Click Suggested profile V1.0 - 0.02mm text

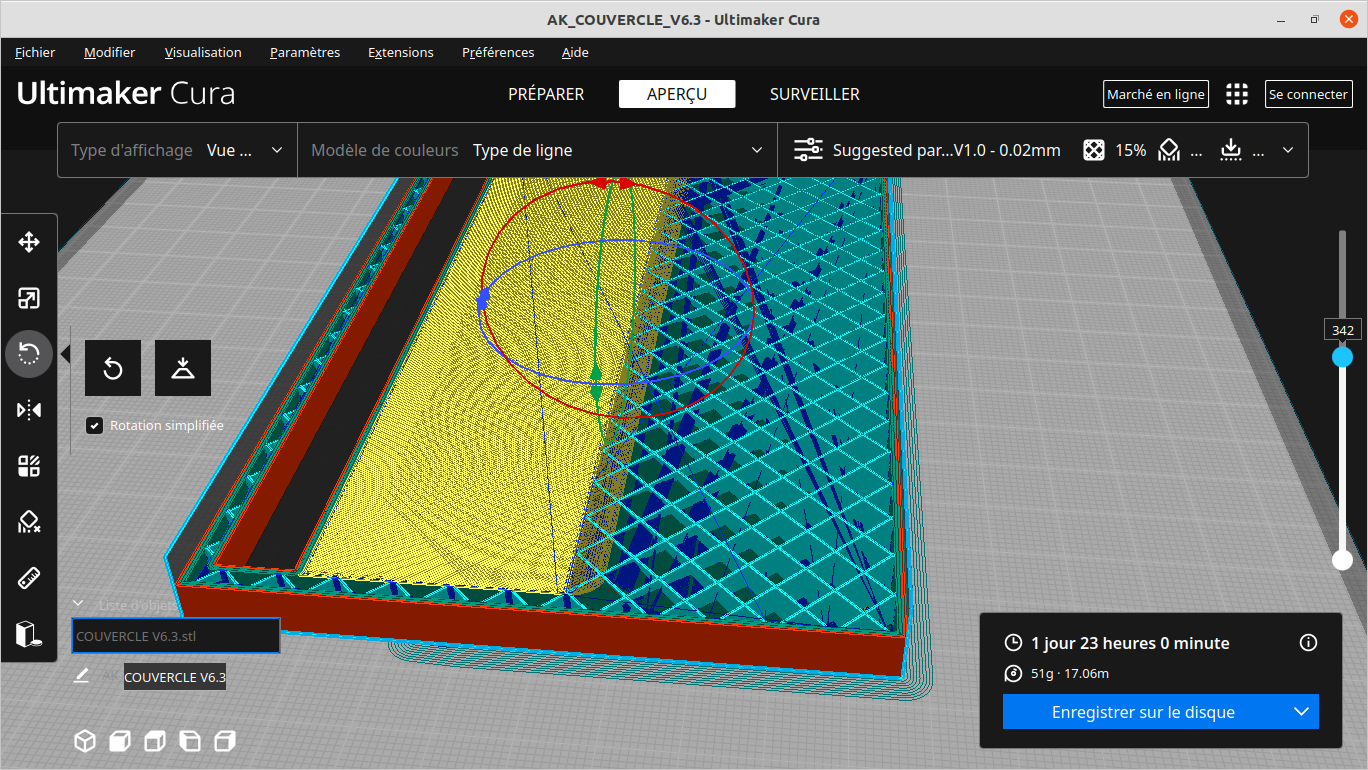[x=947, y=150]
